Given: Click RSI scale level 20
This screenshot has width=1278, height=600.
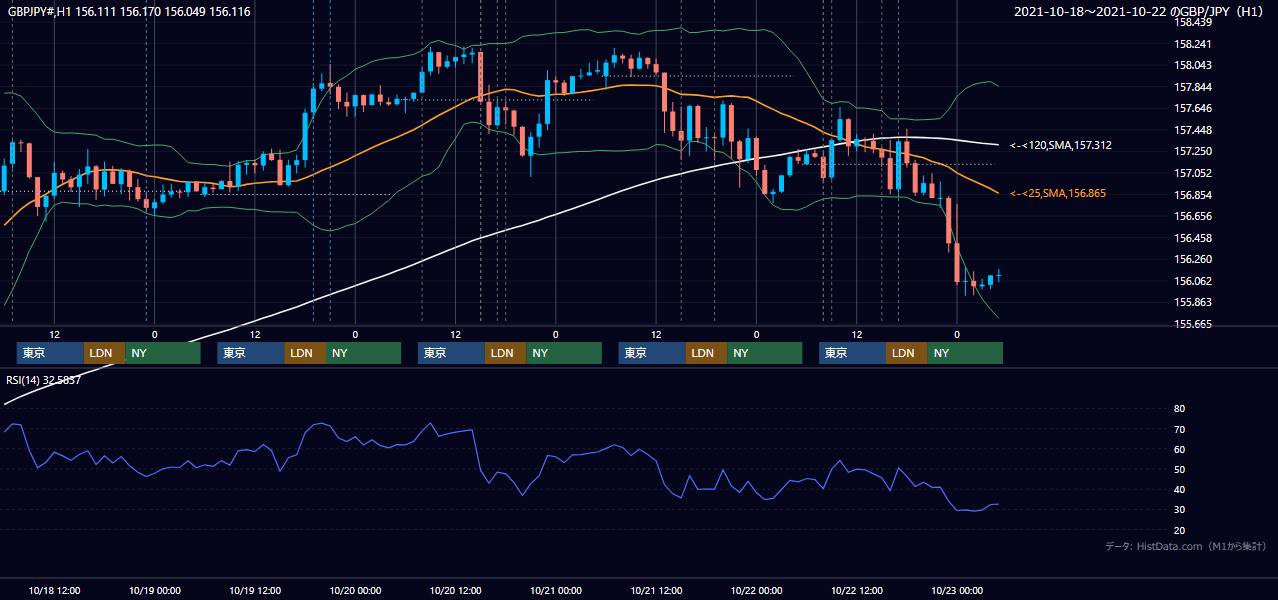Looking at the screenshot, I should tap(1180, 530).
